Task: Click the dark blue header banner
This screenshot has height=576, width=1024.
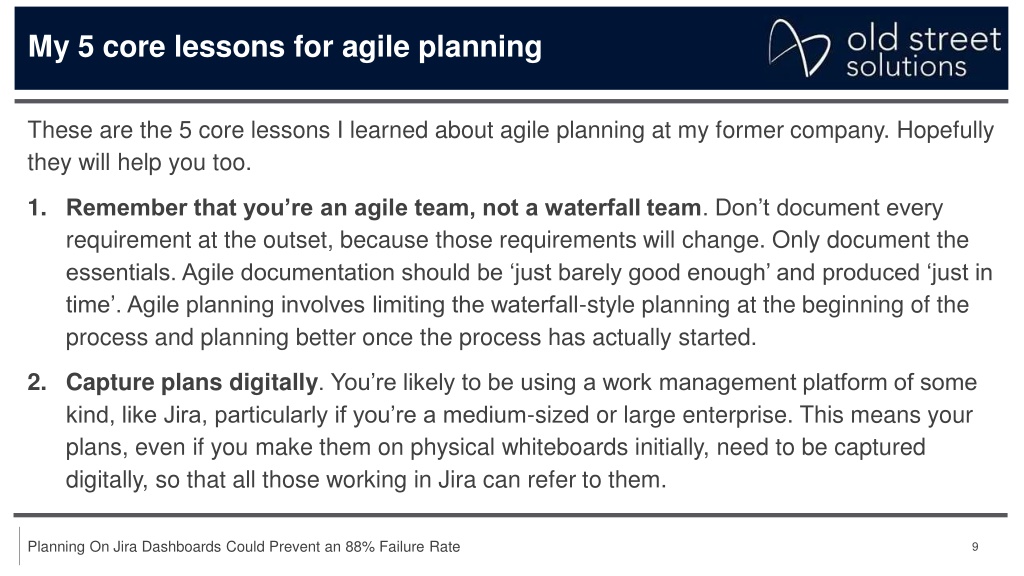Action: (x=511, y=48)
